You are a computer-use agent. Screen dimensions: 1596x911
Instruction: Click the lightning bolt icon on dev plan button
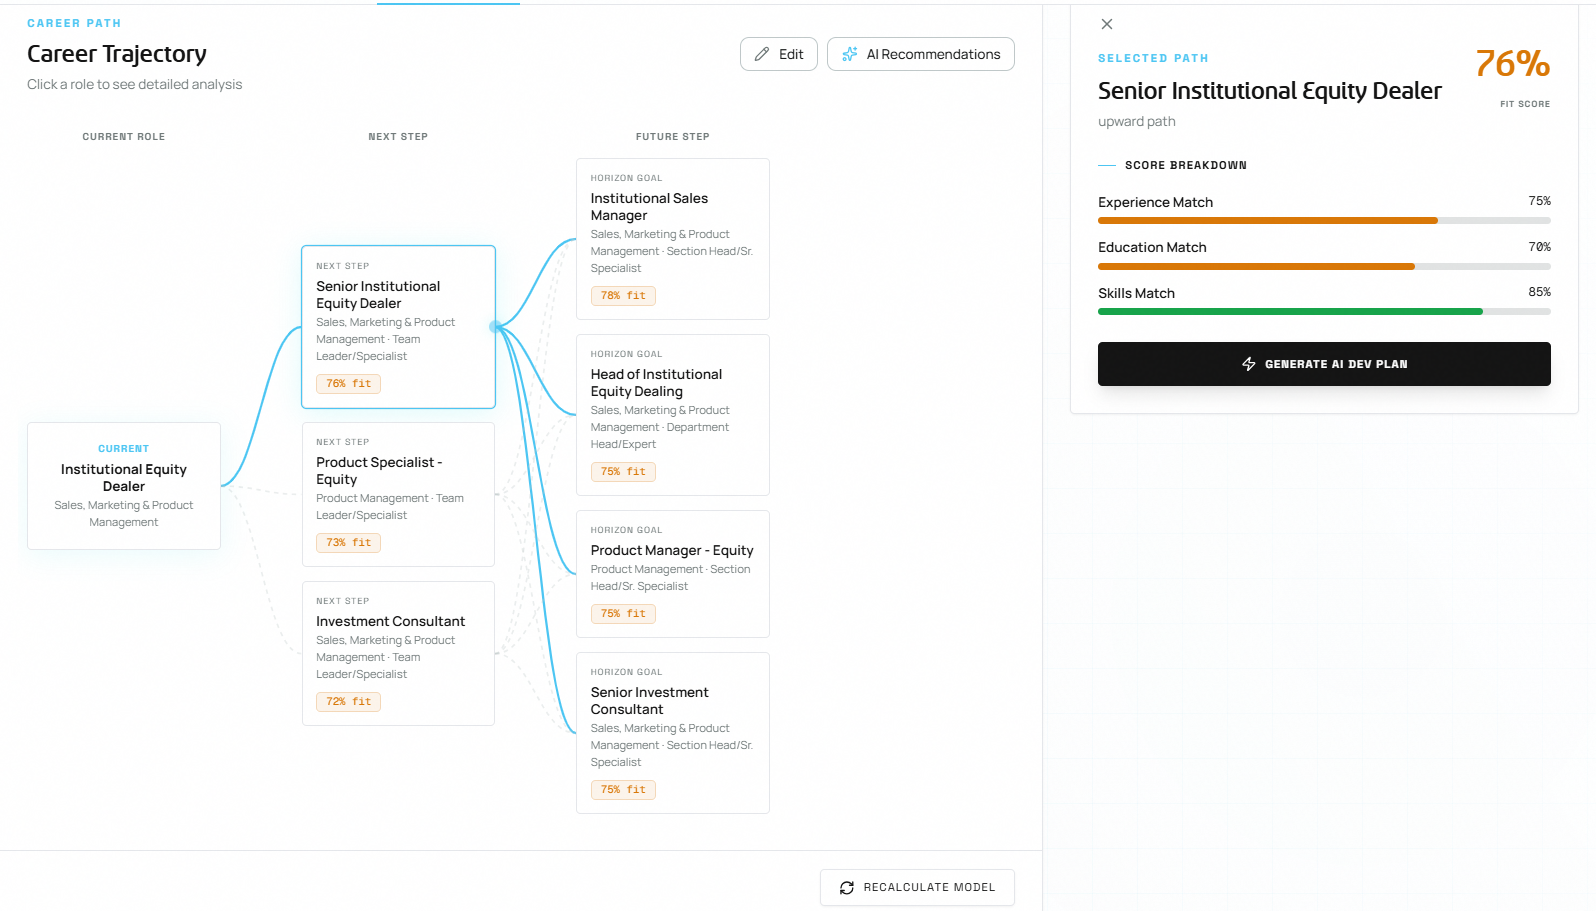tap(1248, 364)
